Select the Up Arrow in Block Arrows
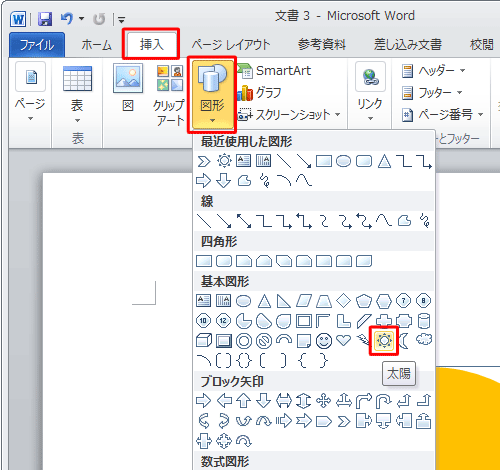The image size is (500, 470). [244, 401]
